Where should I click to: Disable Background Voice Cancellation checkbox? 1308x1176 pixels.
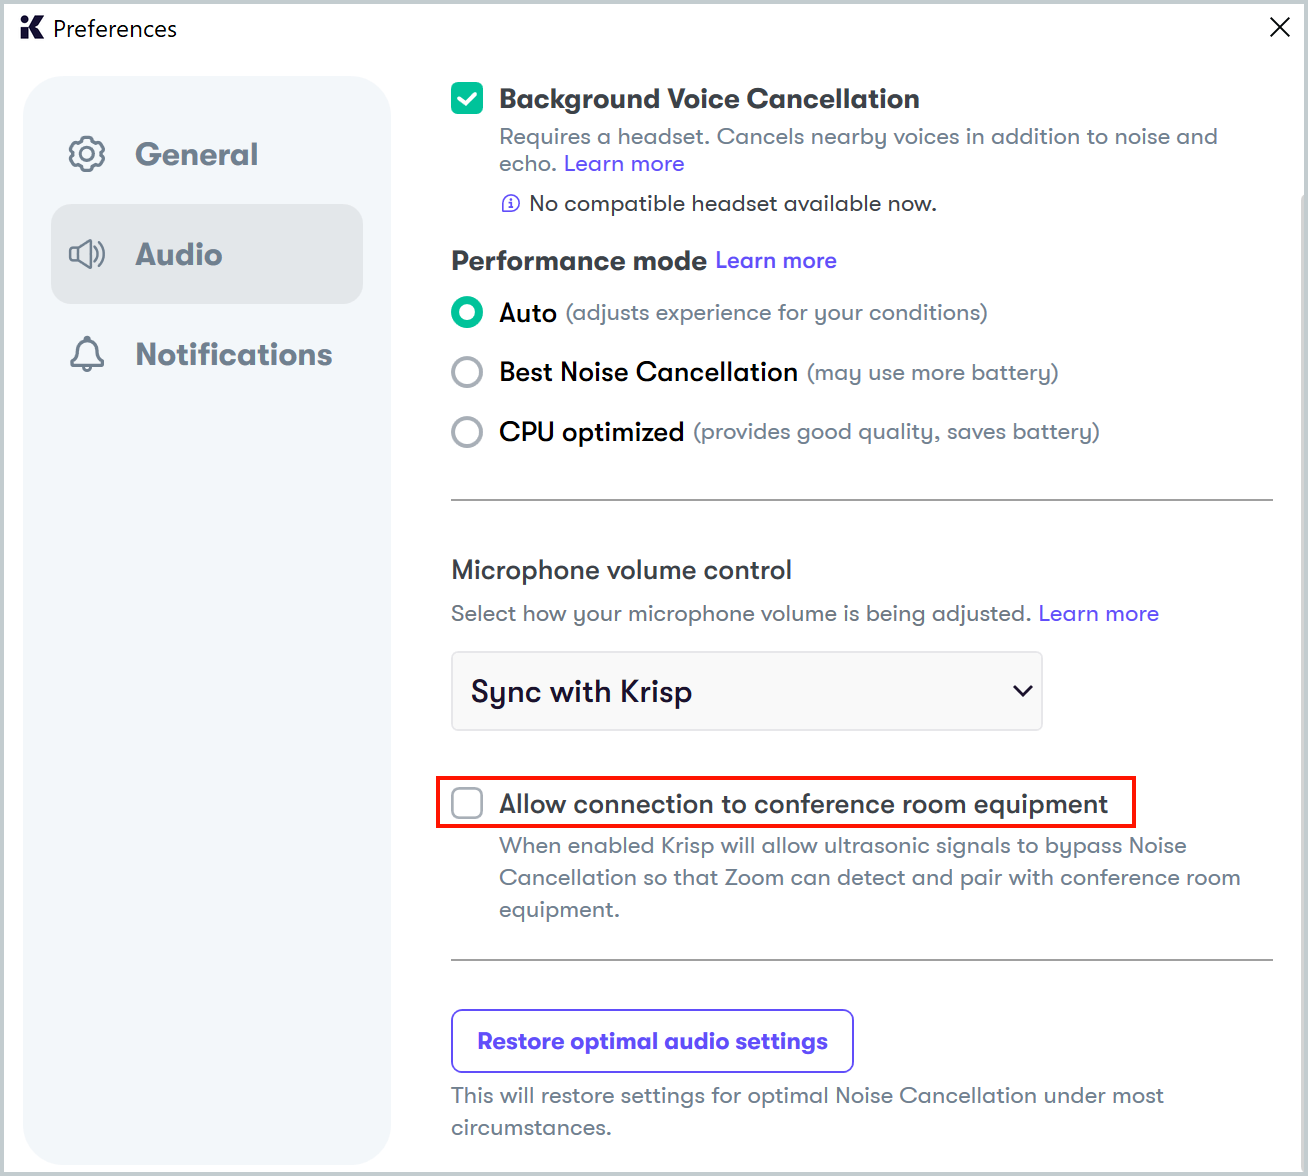point(467,99)
